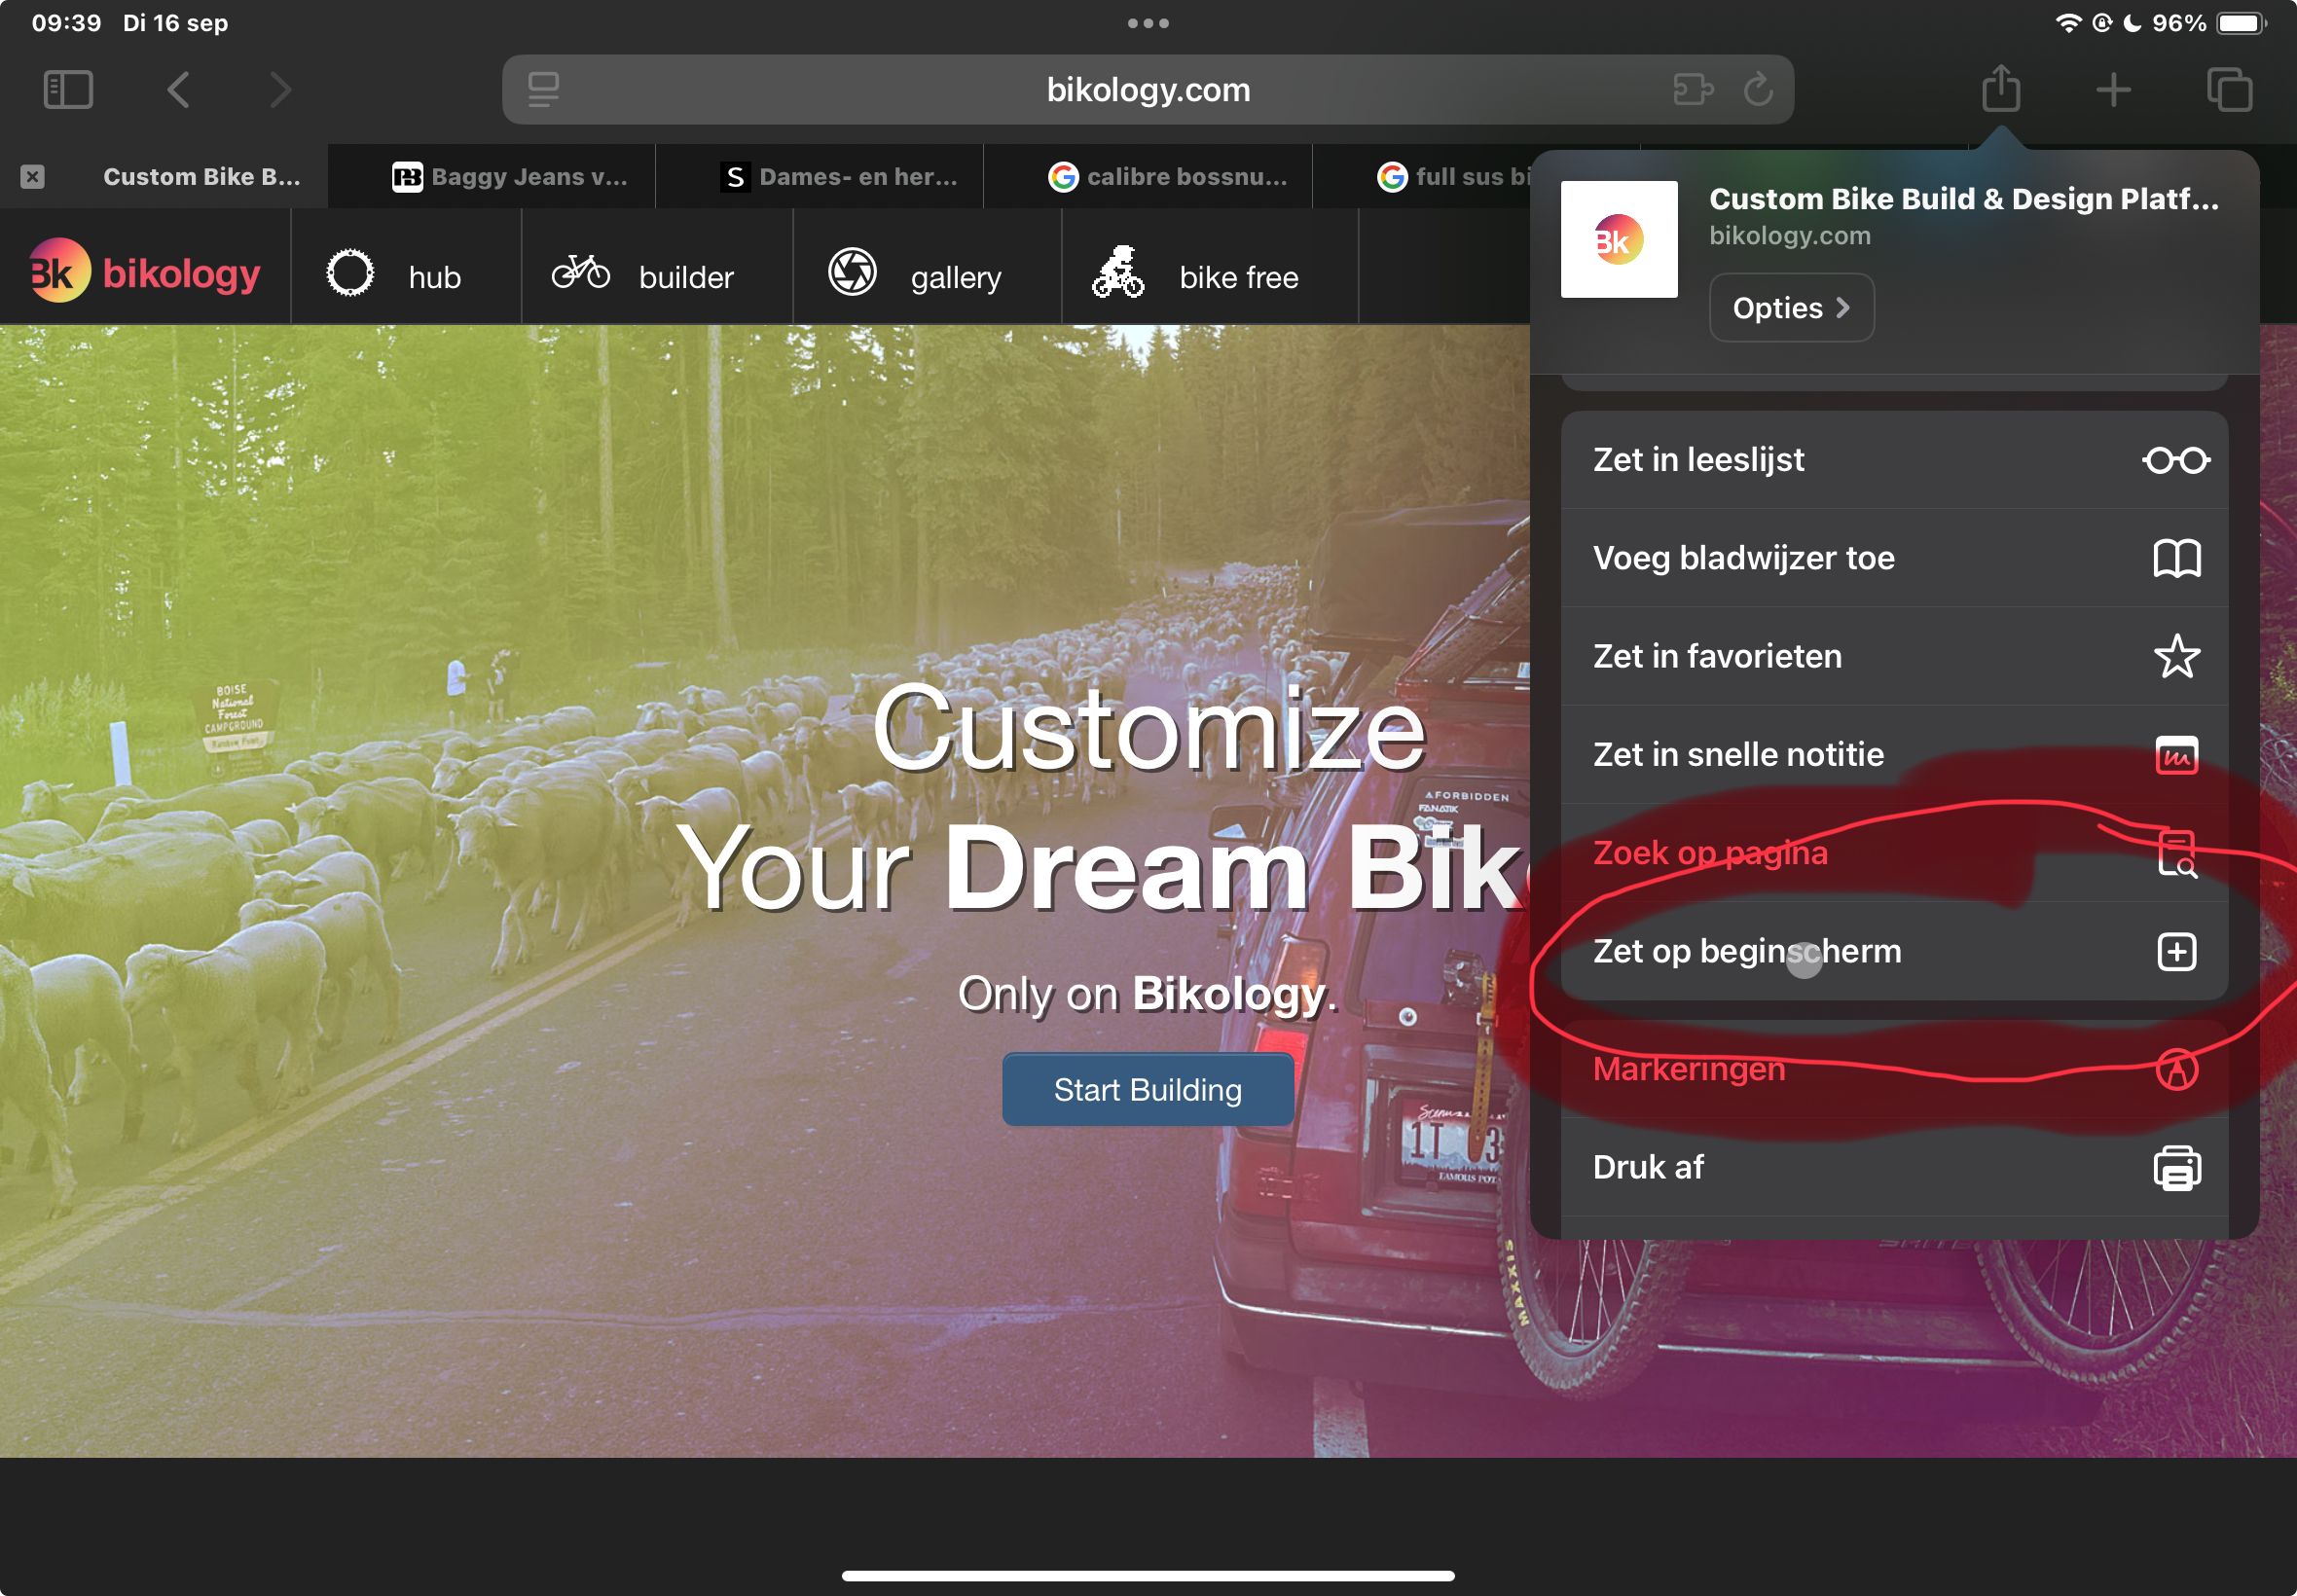Switch to the calibre bossnut tab
The width and height of the screenshot is (2297, 1596).
pyautogui.click(x=1168, y=177)
